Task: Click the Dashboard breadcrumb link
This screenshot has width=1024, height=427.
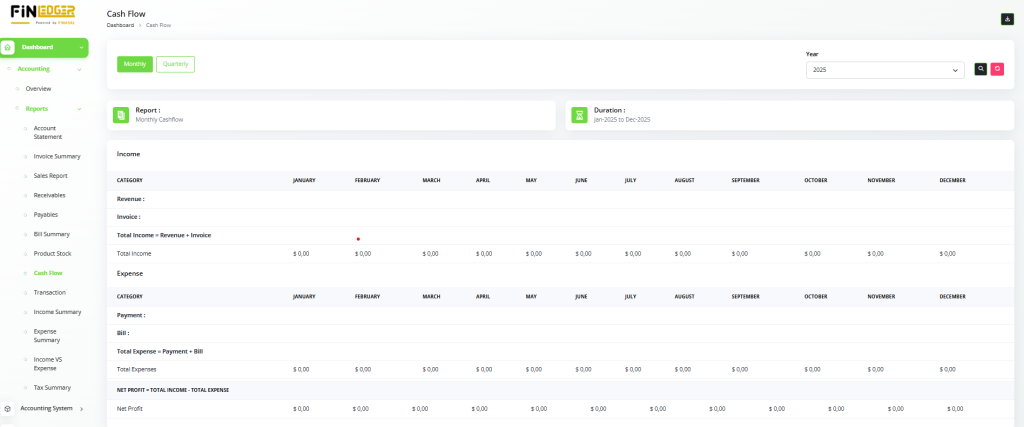Action: click(x=120, y=24)
